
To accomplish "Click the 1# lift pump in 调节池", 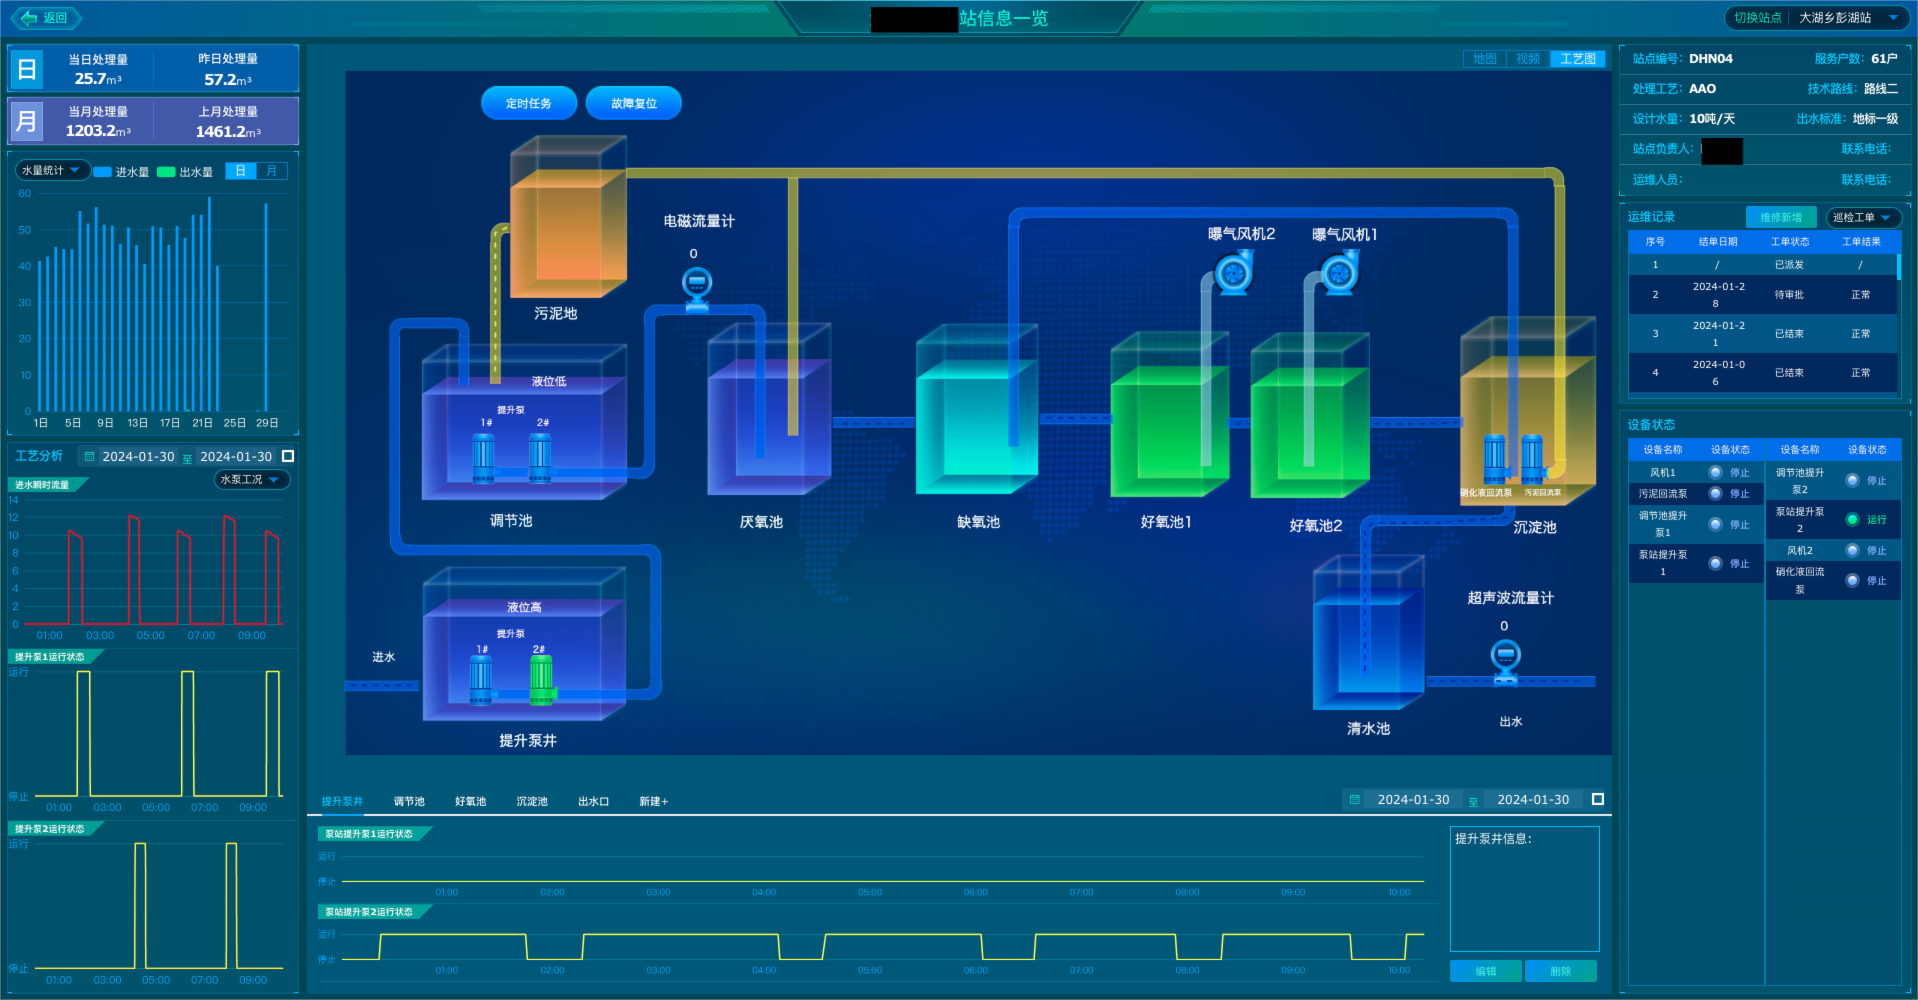I will tap(483, 456).
